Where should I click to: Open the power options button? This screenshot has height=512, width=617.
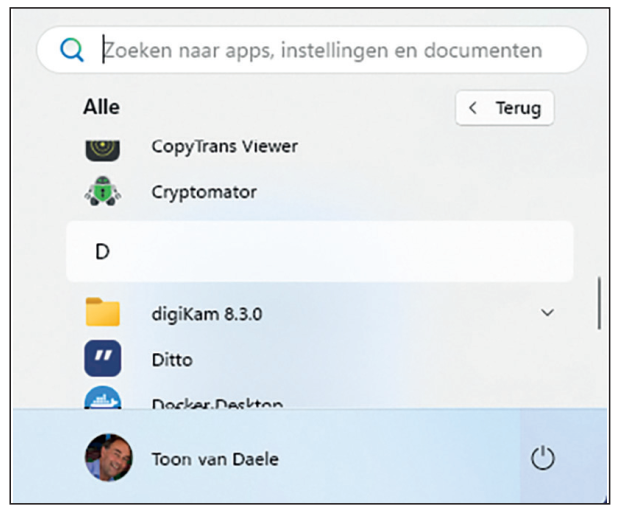(542, 459)
